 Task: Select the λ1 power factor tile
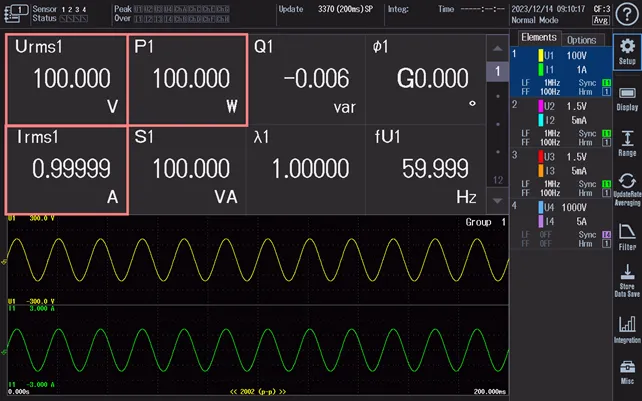306,170
